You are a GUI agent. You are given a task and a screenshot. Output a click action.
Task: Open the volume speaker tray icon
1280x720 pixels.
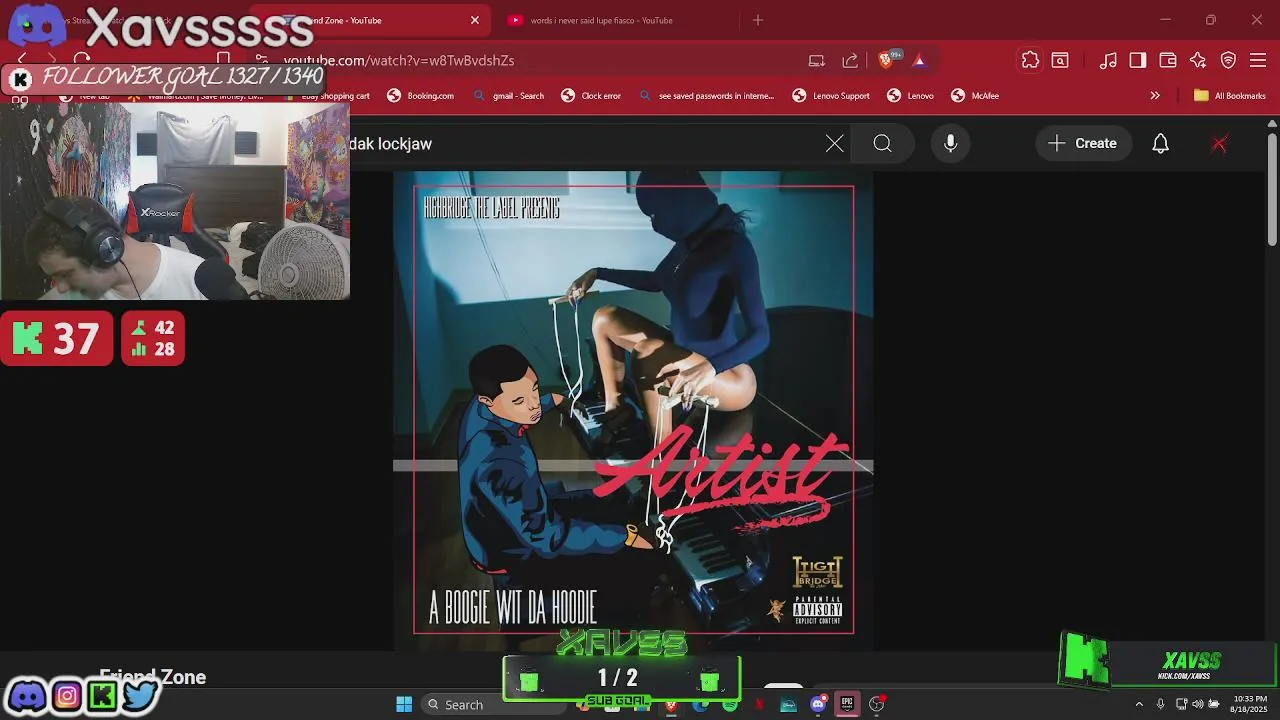coord(1198,705)
